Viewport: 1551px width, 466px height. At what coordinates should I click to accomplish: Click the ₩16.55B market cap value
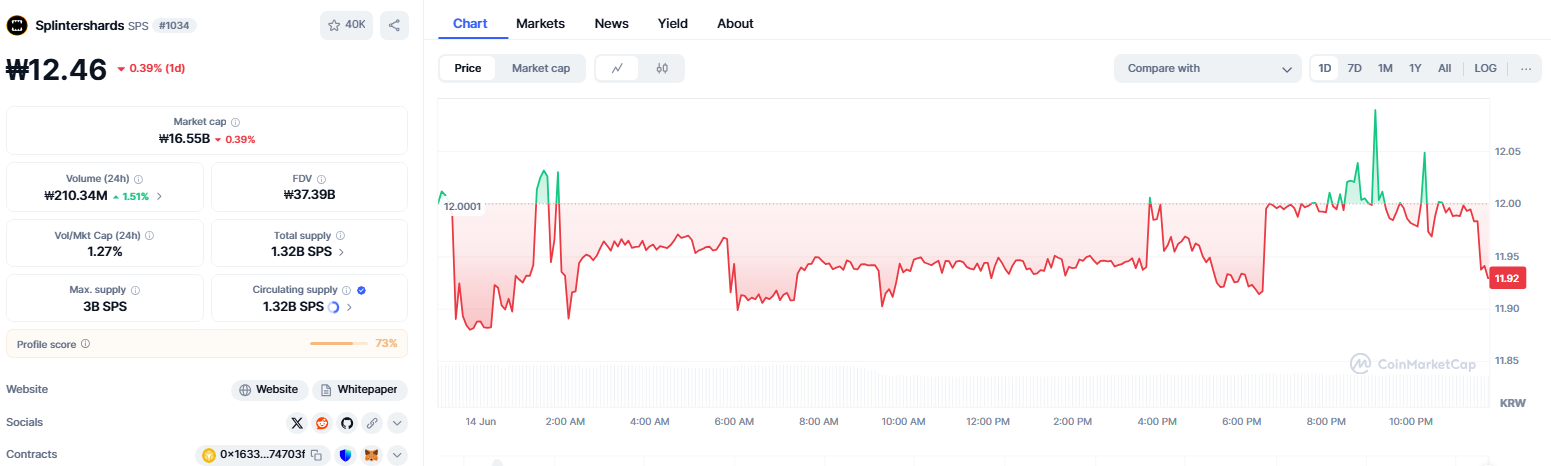coord(185,139)
